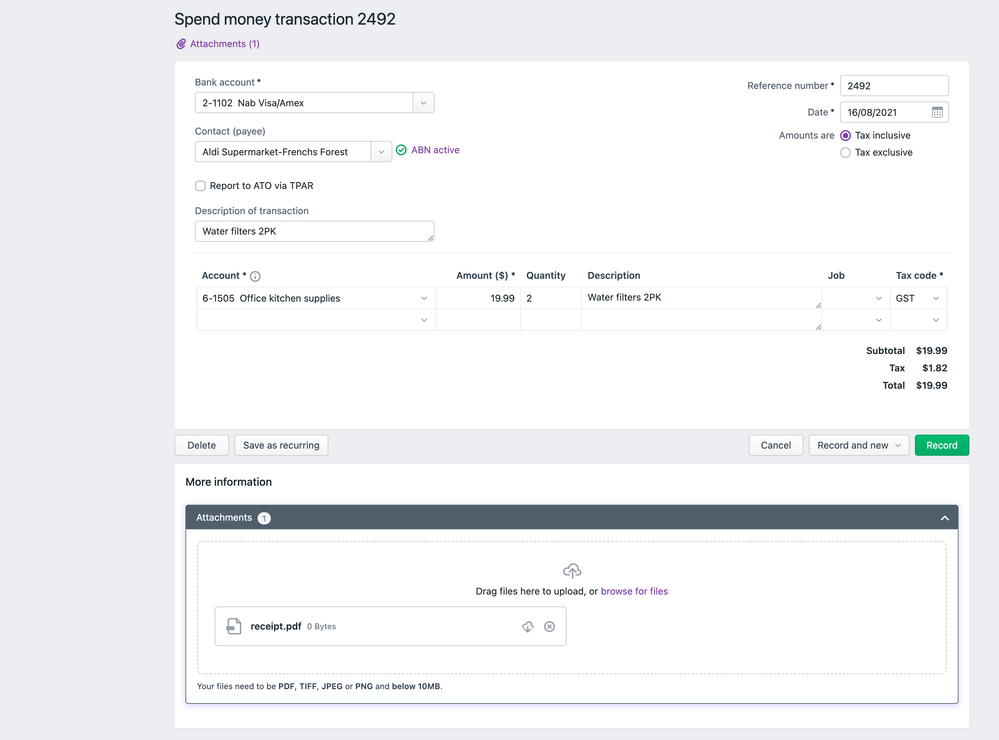Viewport: 999px width, 740px height.
Task: Click the green Record button
Action: (941, 445)
